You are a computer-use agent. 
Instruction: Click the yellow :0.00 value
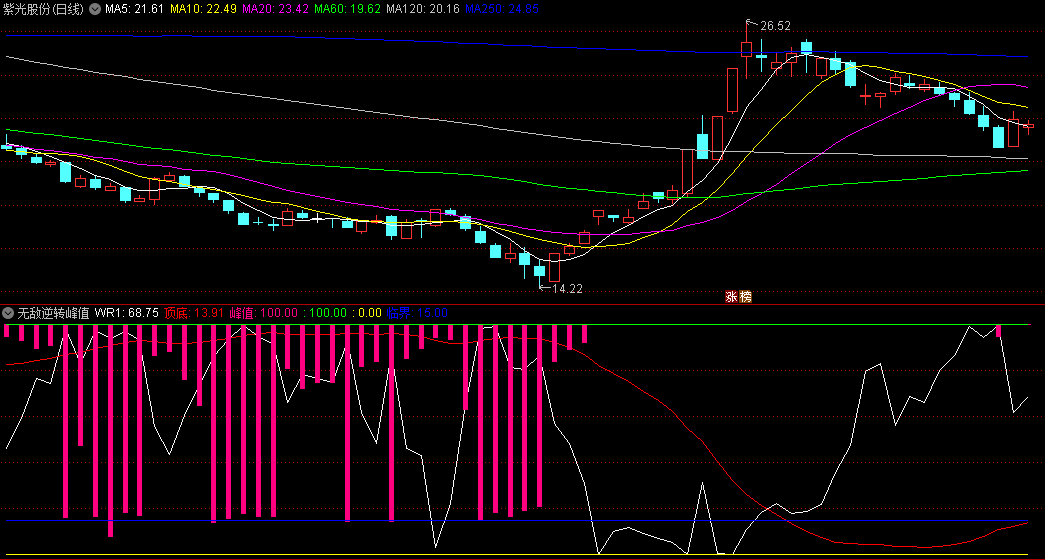tap(367, 313)
